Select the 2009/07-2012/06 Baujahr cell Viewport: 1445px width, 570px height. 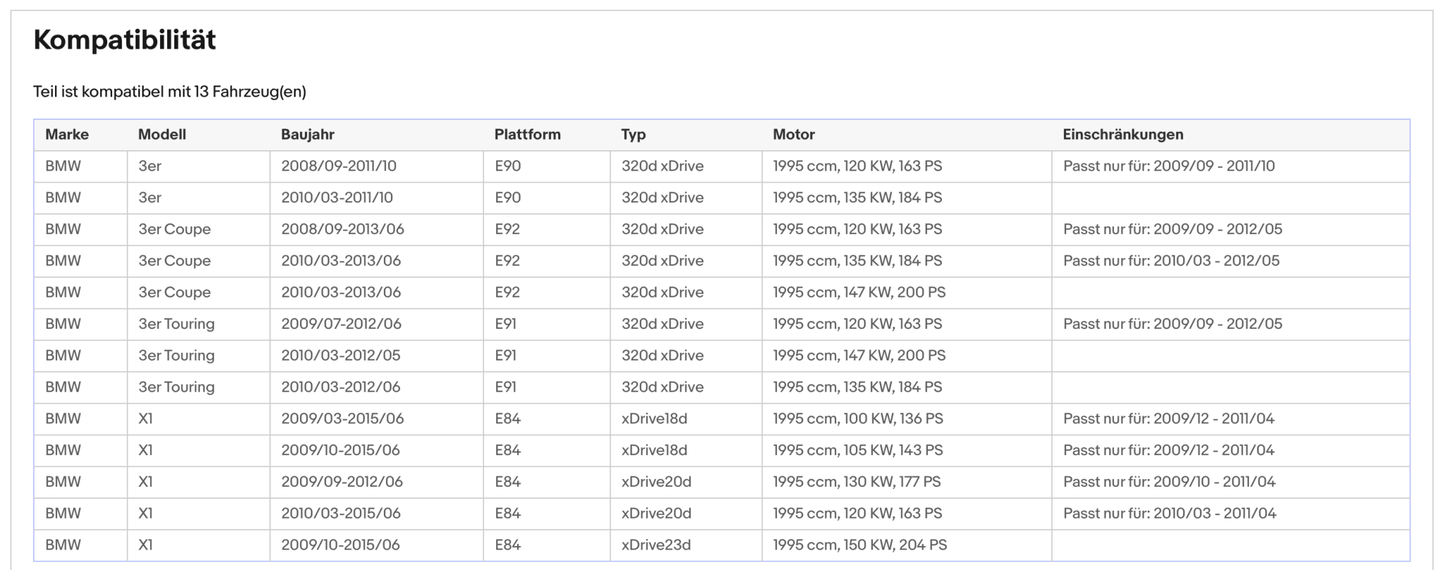point(341,324)
